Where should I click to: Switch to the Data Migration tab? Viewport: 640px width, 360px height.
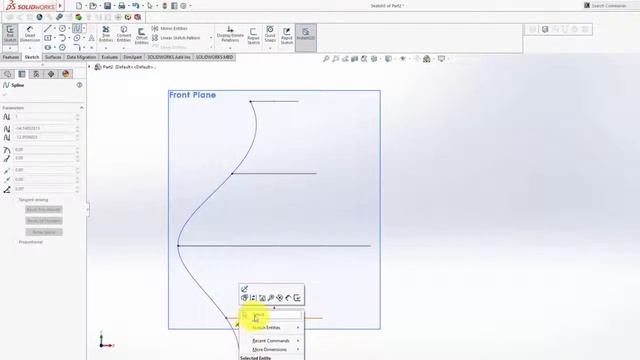tap(81, 57)
